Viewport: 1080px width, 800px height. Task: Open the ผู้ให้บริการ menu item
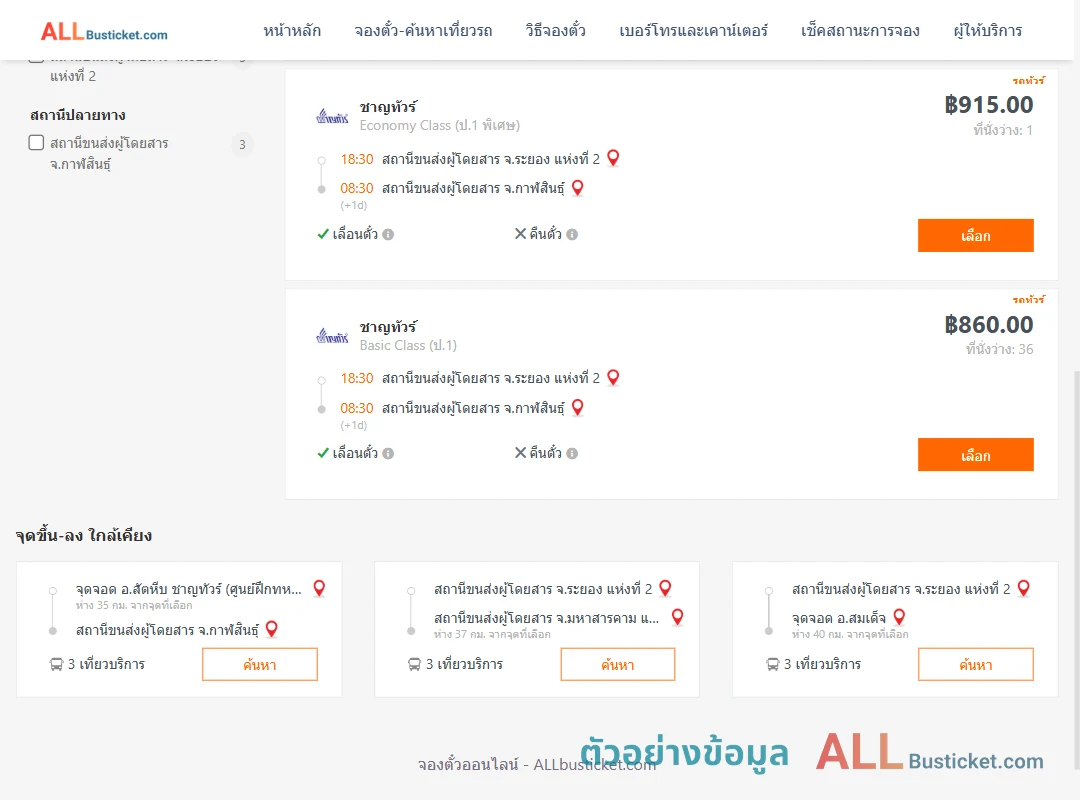(x=987, y=31)
